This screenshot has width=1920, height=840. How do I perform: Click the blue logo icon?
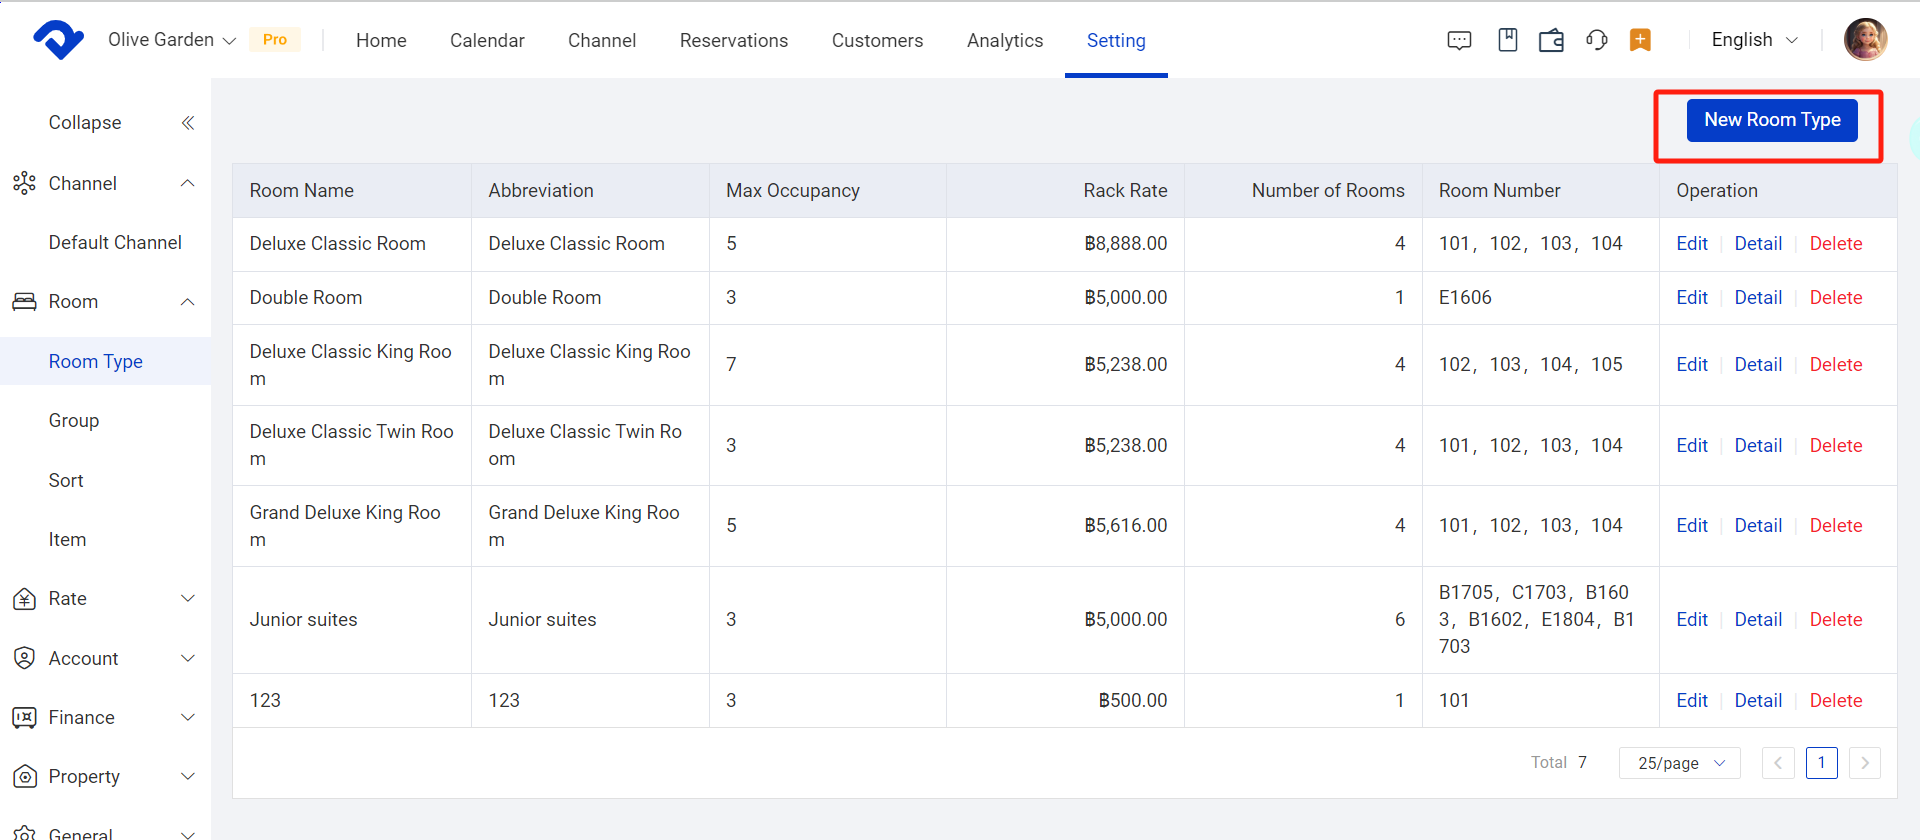coord(58,40)
